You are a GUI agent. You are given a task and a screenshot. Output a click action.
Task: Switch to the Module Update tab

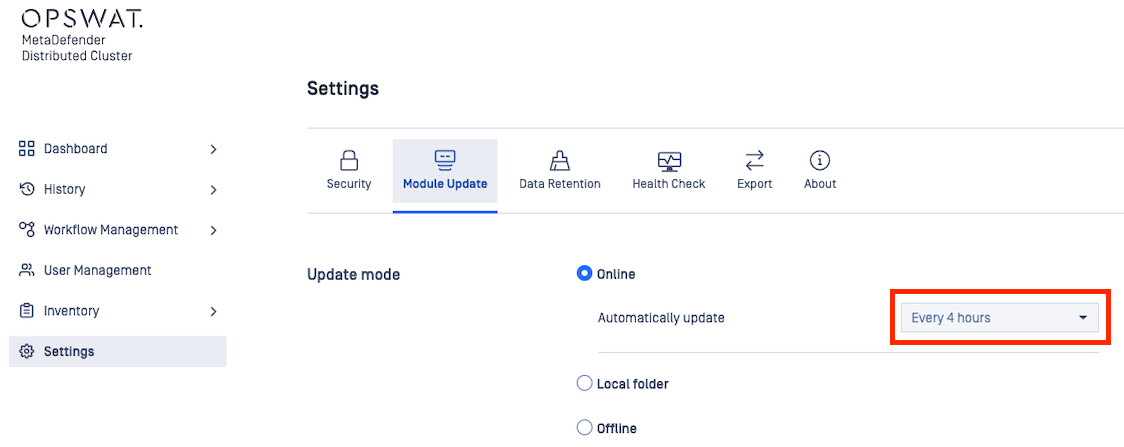click(x=445, y=171)
